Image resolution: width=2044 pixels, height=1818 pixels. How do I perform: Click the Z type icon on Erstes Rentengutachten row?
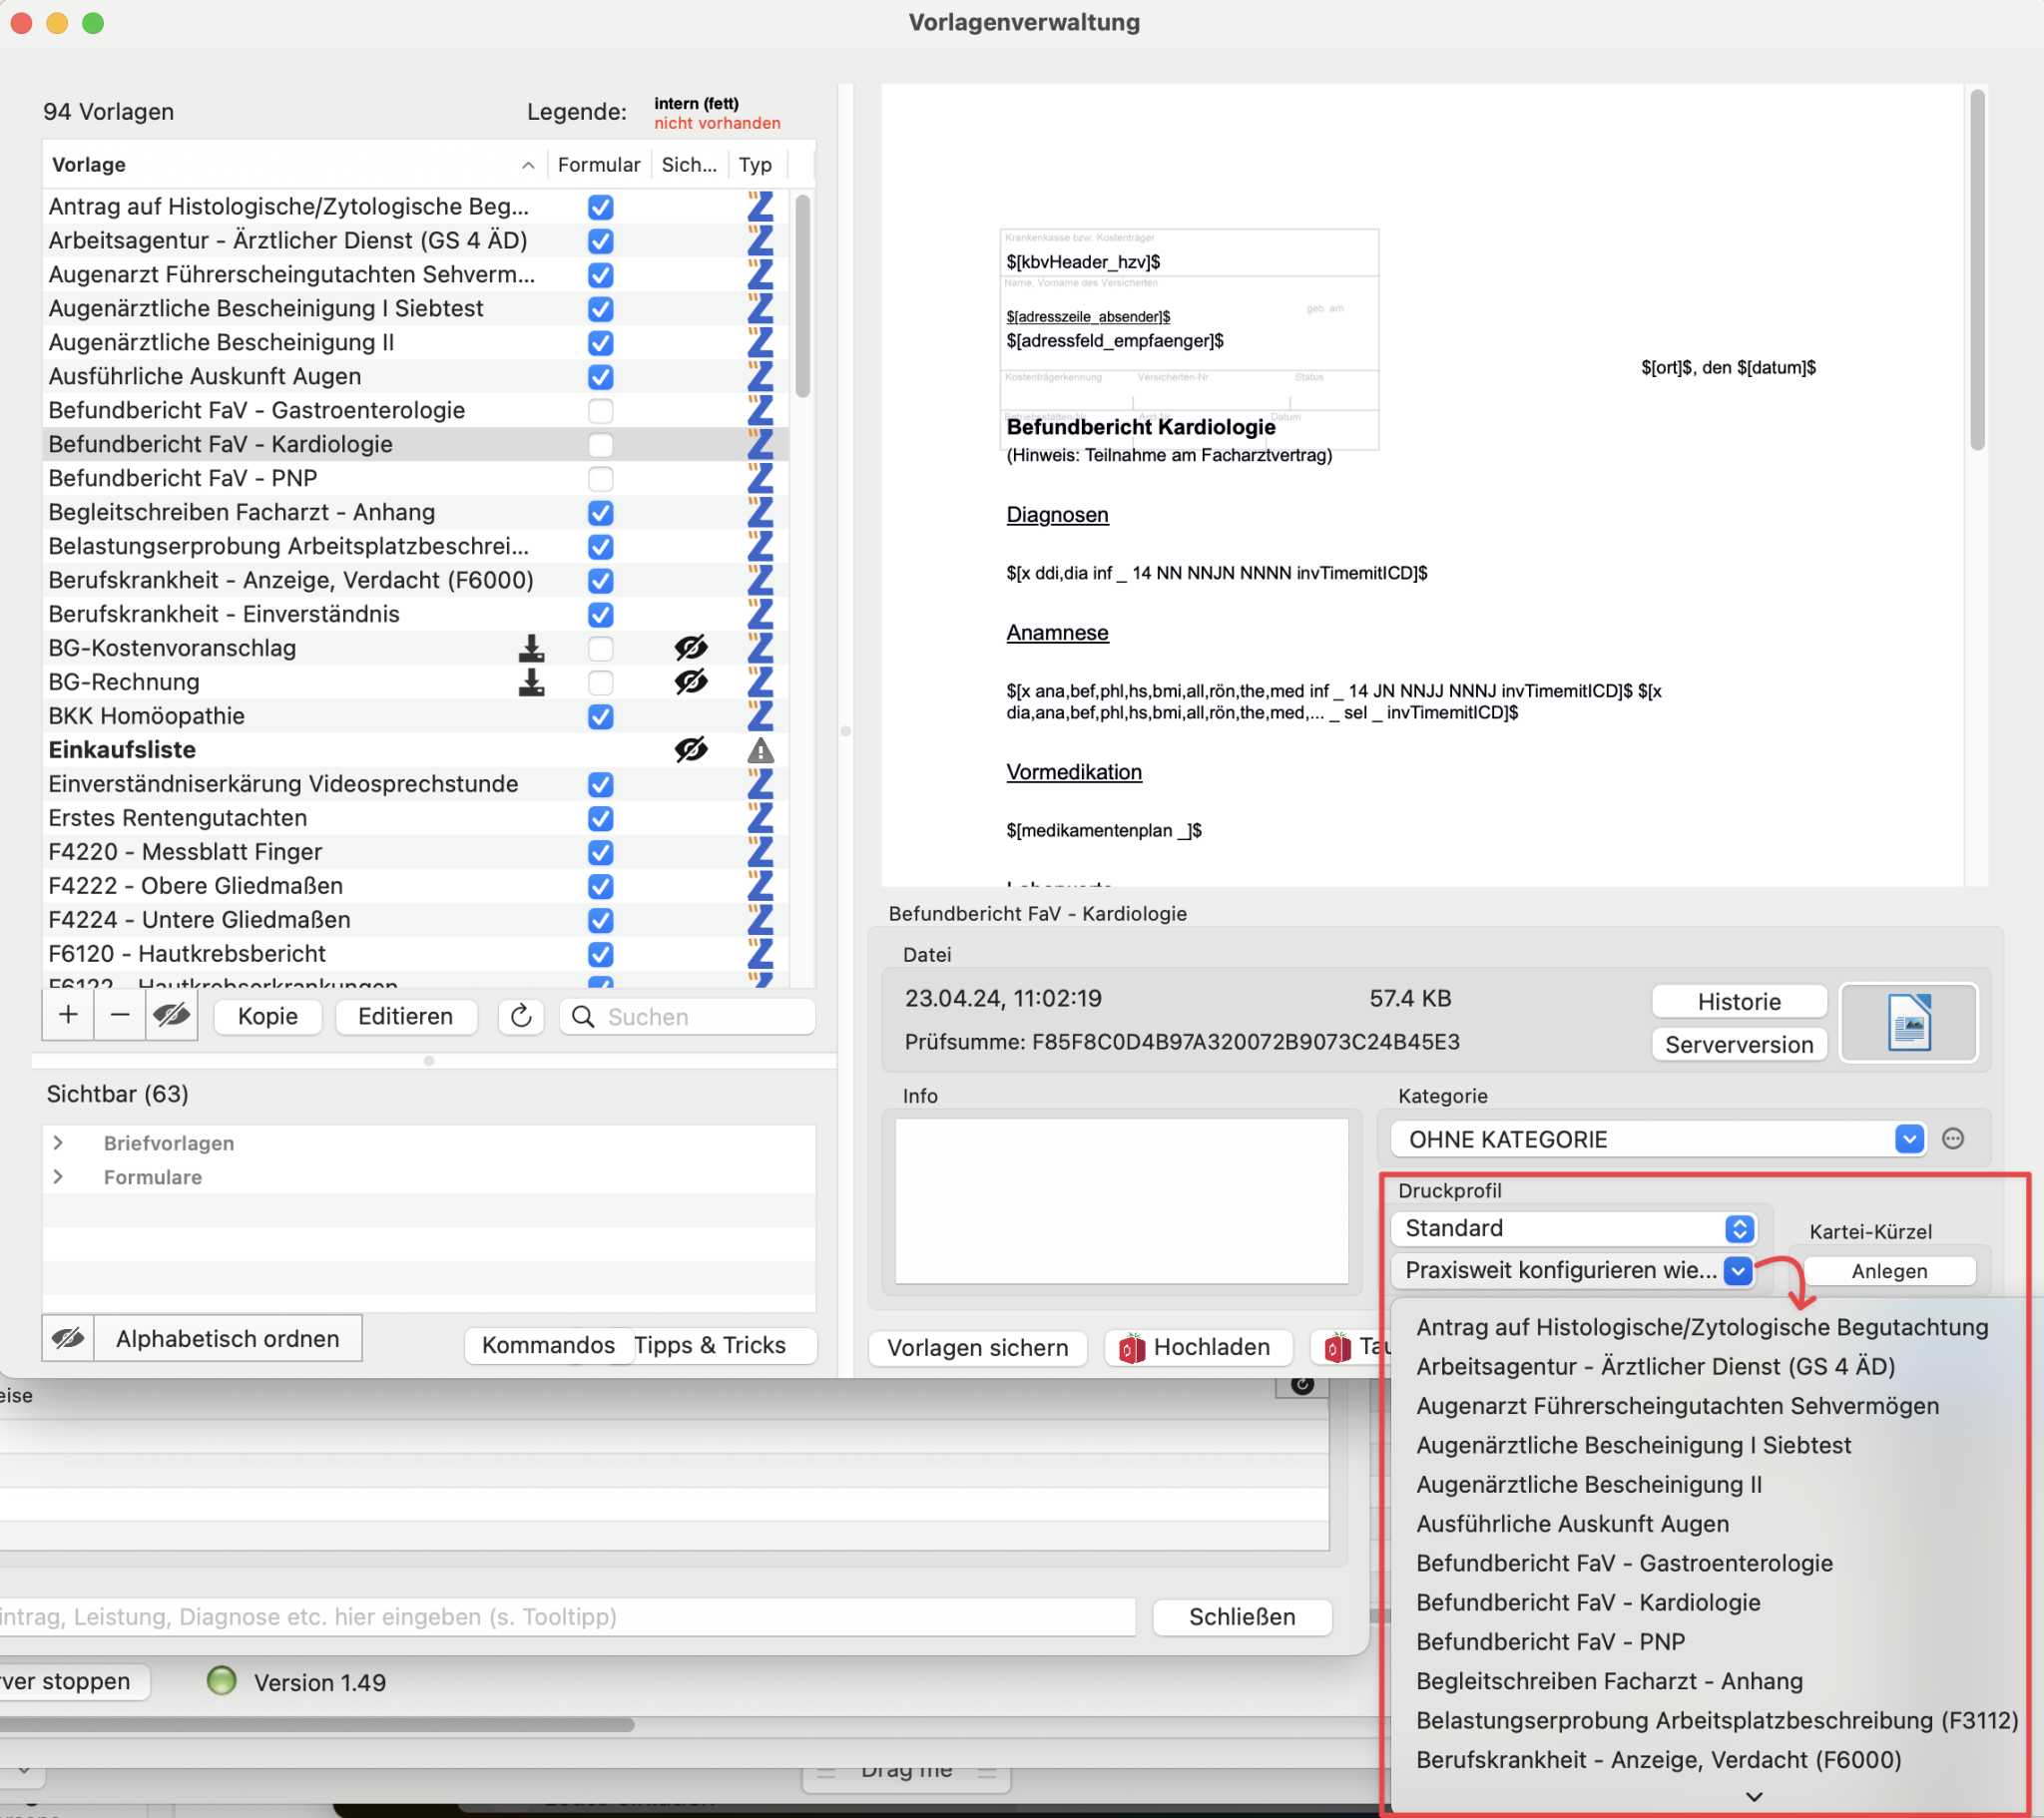point(760,818)
